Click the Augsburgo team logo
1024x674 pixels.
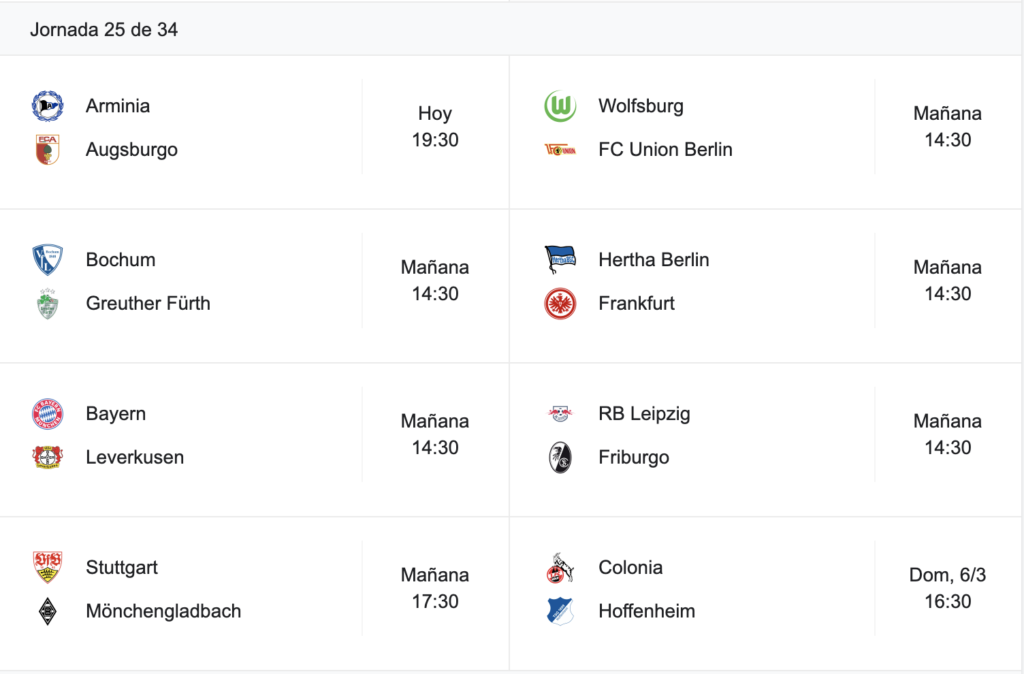coord(48,150)
